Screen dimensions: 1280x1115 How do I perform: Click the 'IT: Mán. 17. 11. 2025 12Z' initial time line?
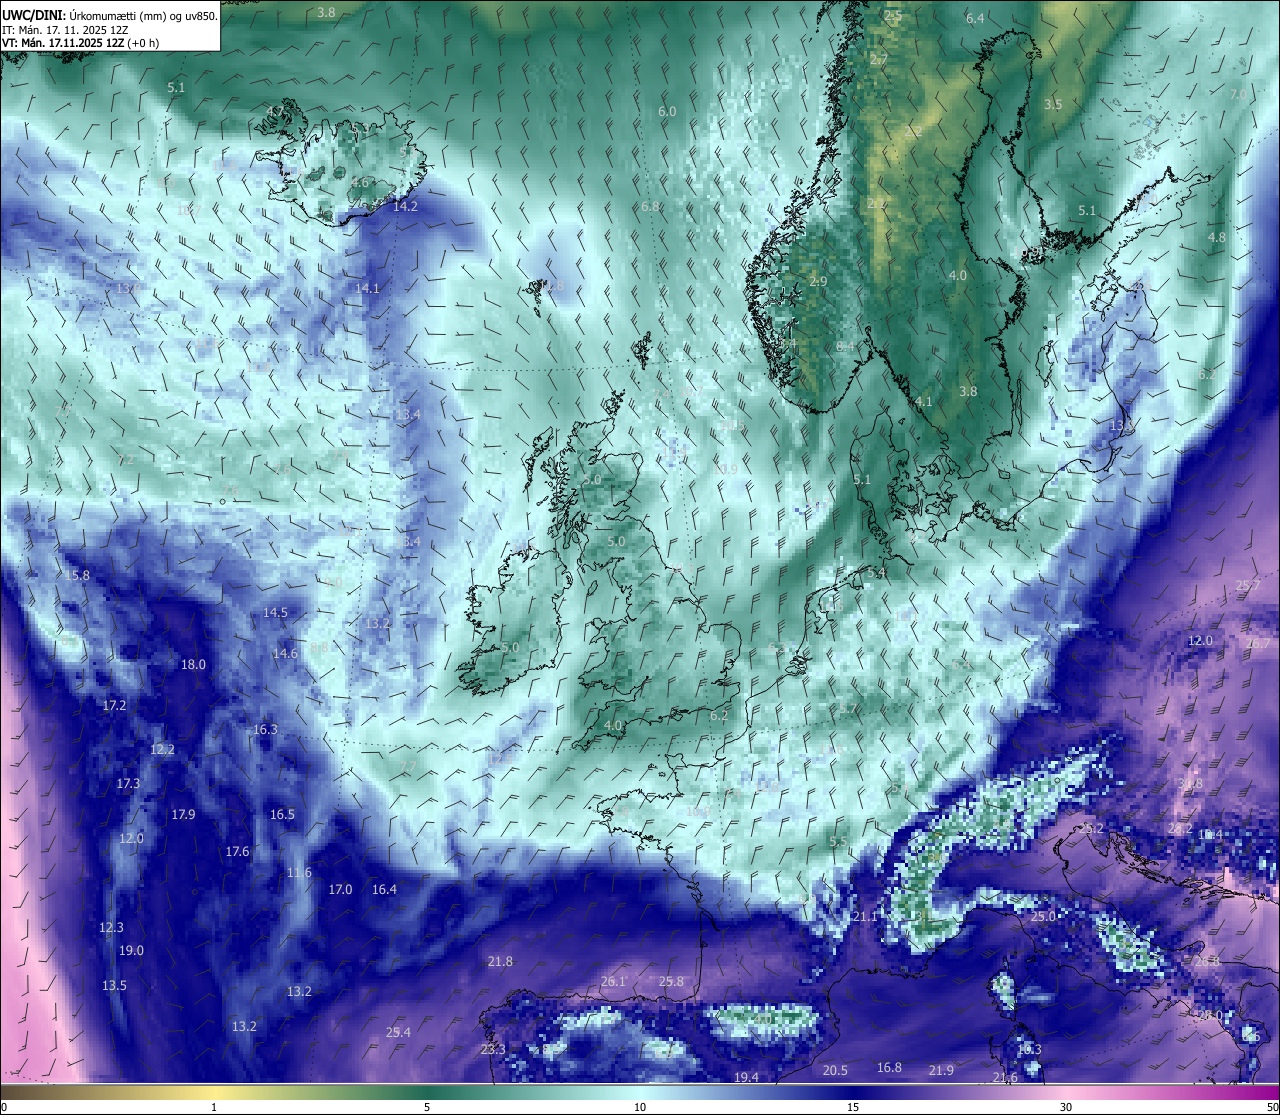tap(65, 30)
